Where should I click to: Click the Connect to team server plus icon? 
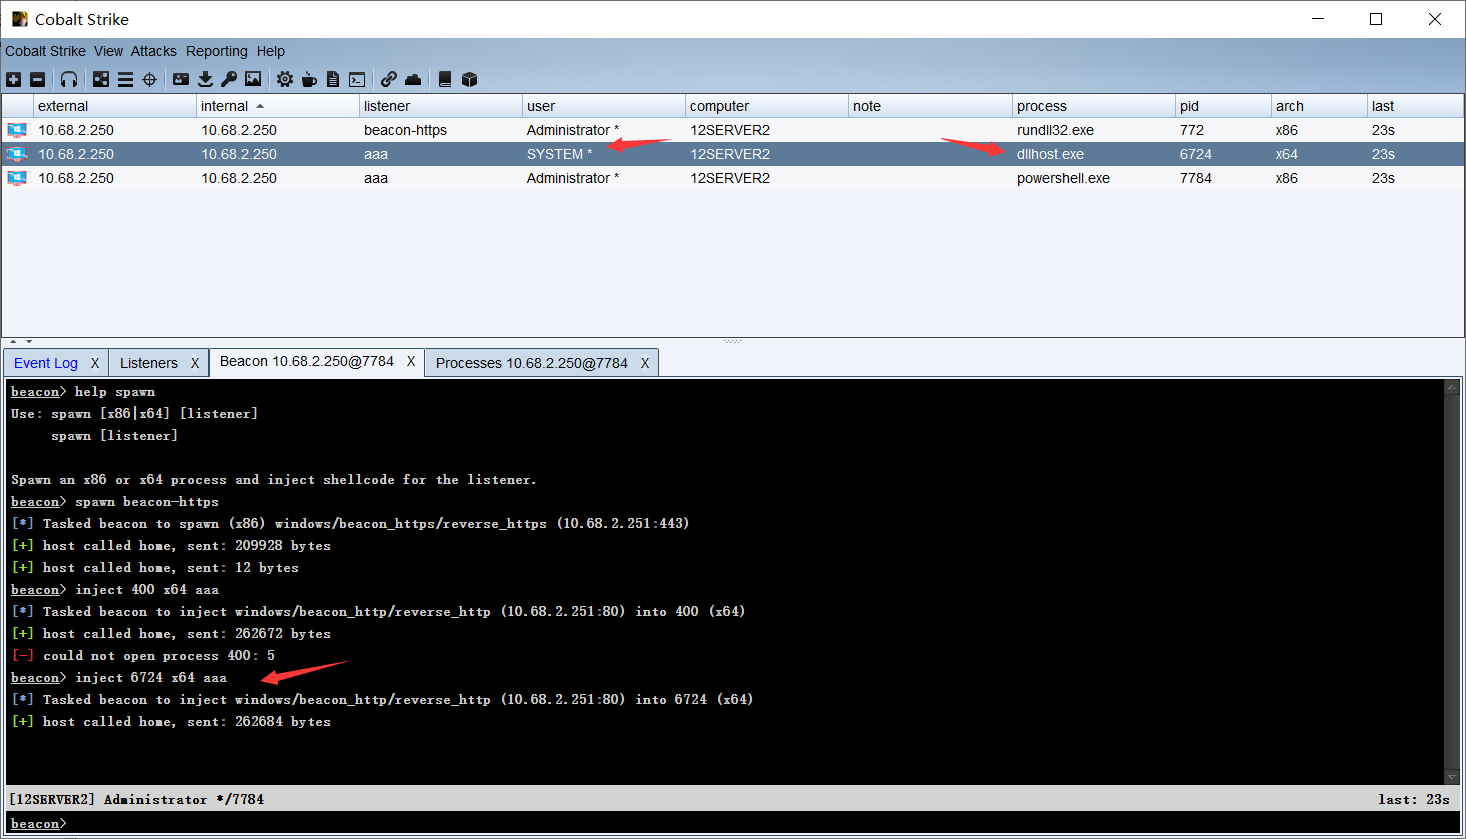tap(14, 79)
